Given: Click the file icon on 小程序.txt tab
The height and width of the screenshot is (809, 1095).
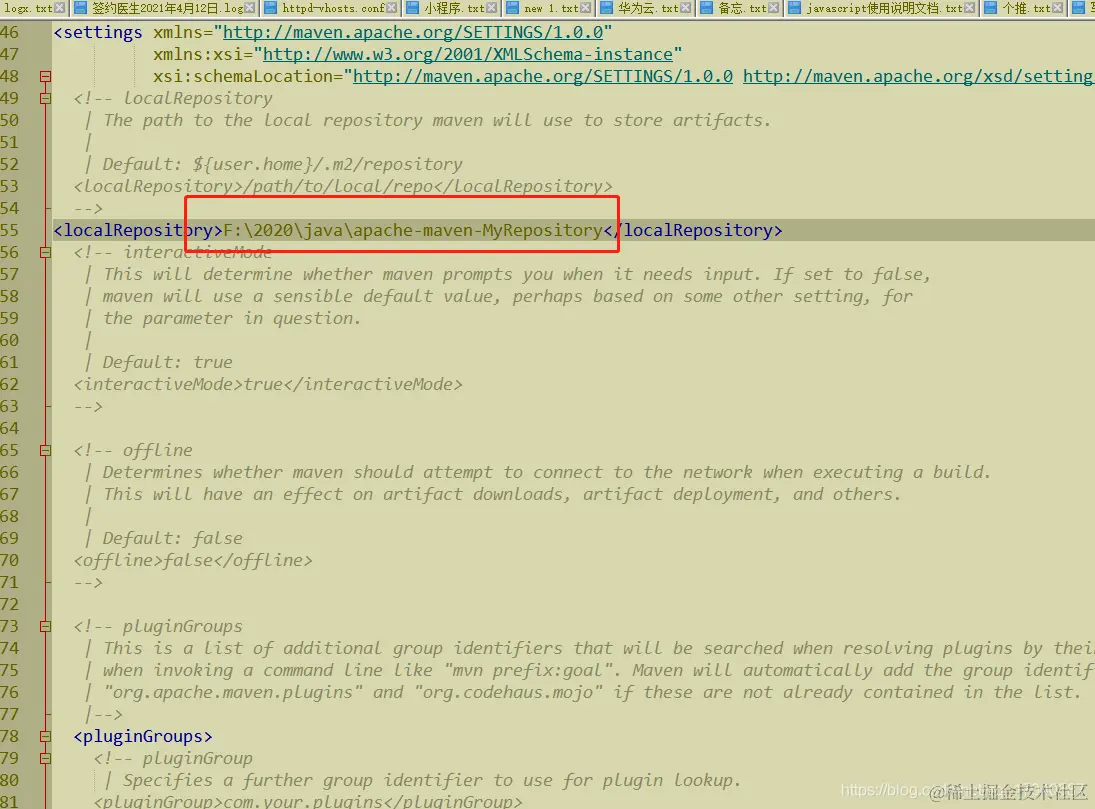Looking at the screenshot, I should (x=413, y=8).
